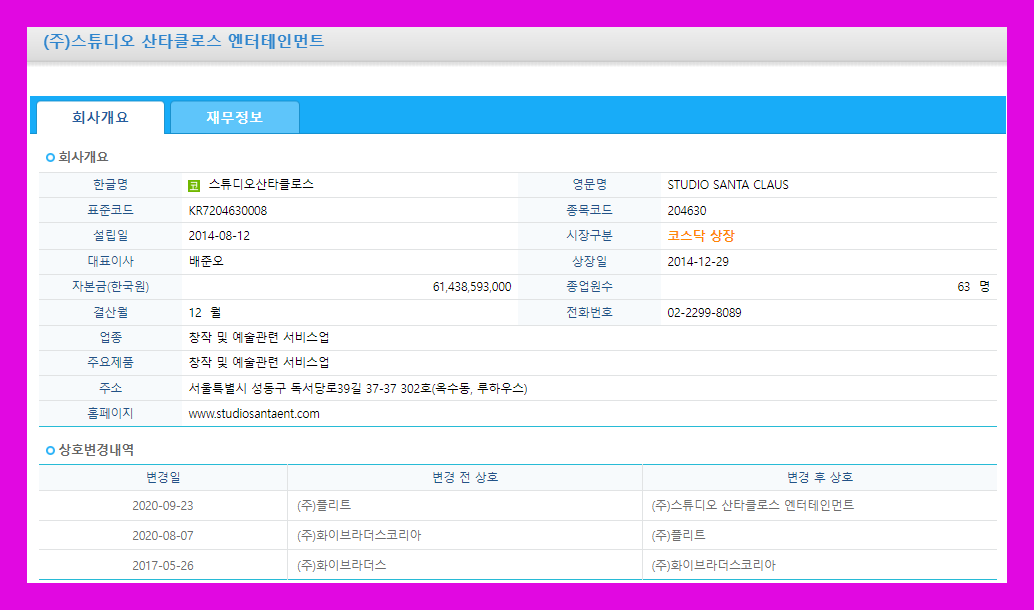Select the page title (주)스튜디오 산타클로스 엔터테인먼트
The height and width of the screenshot is (610, 1034).
(184, 41)
